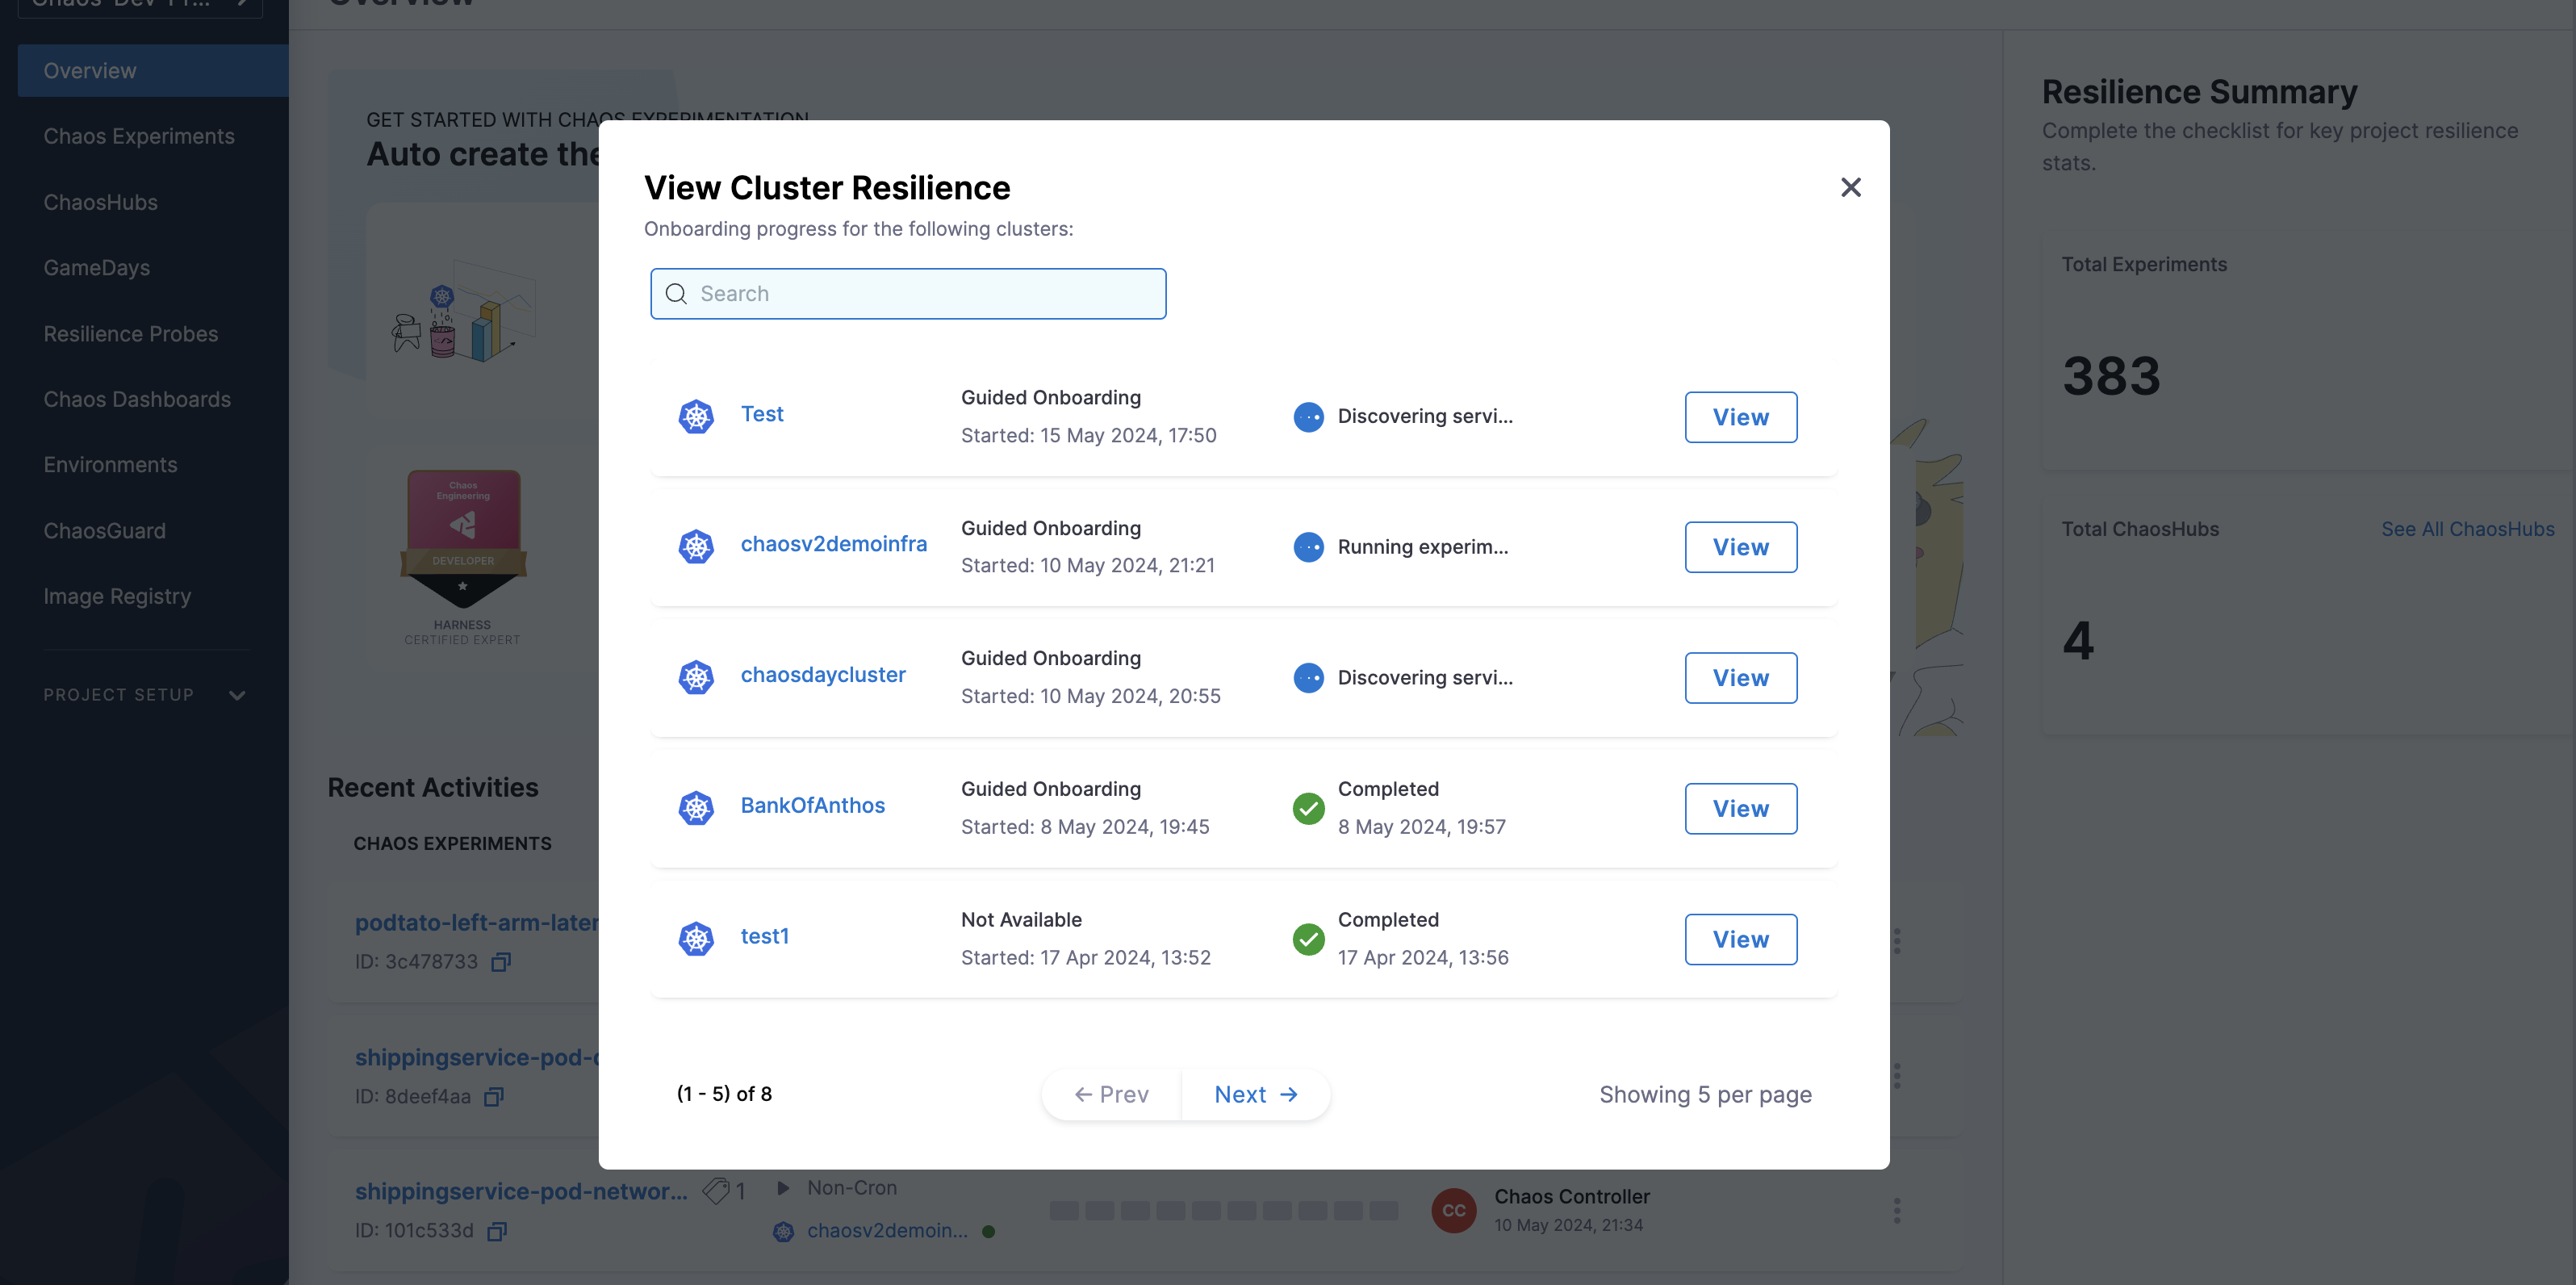Open the shippingservice-pod-networ... experiment link
Viewport: 2576px width, 1285px height.
coord(521,1191)
